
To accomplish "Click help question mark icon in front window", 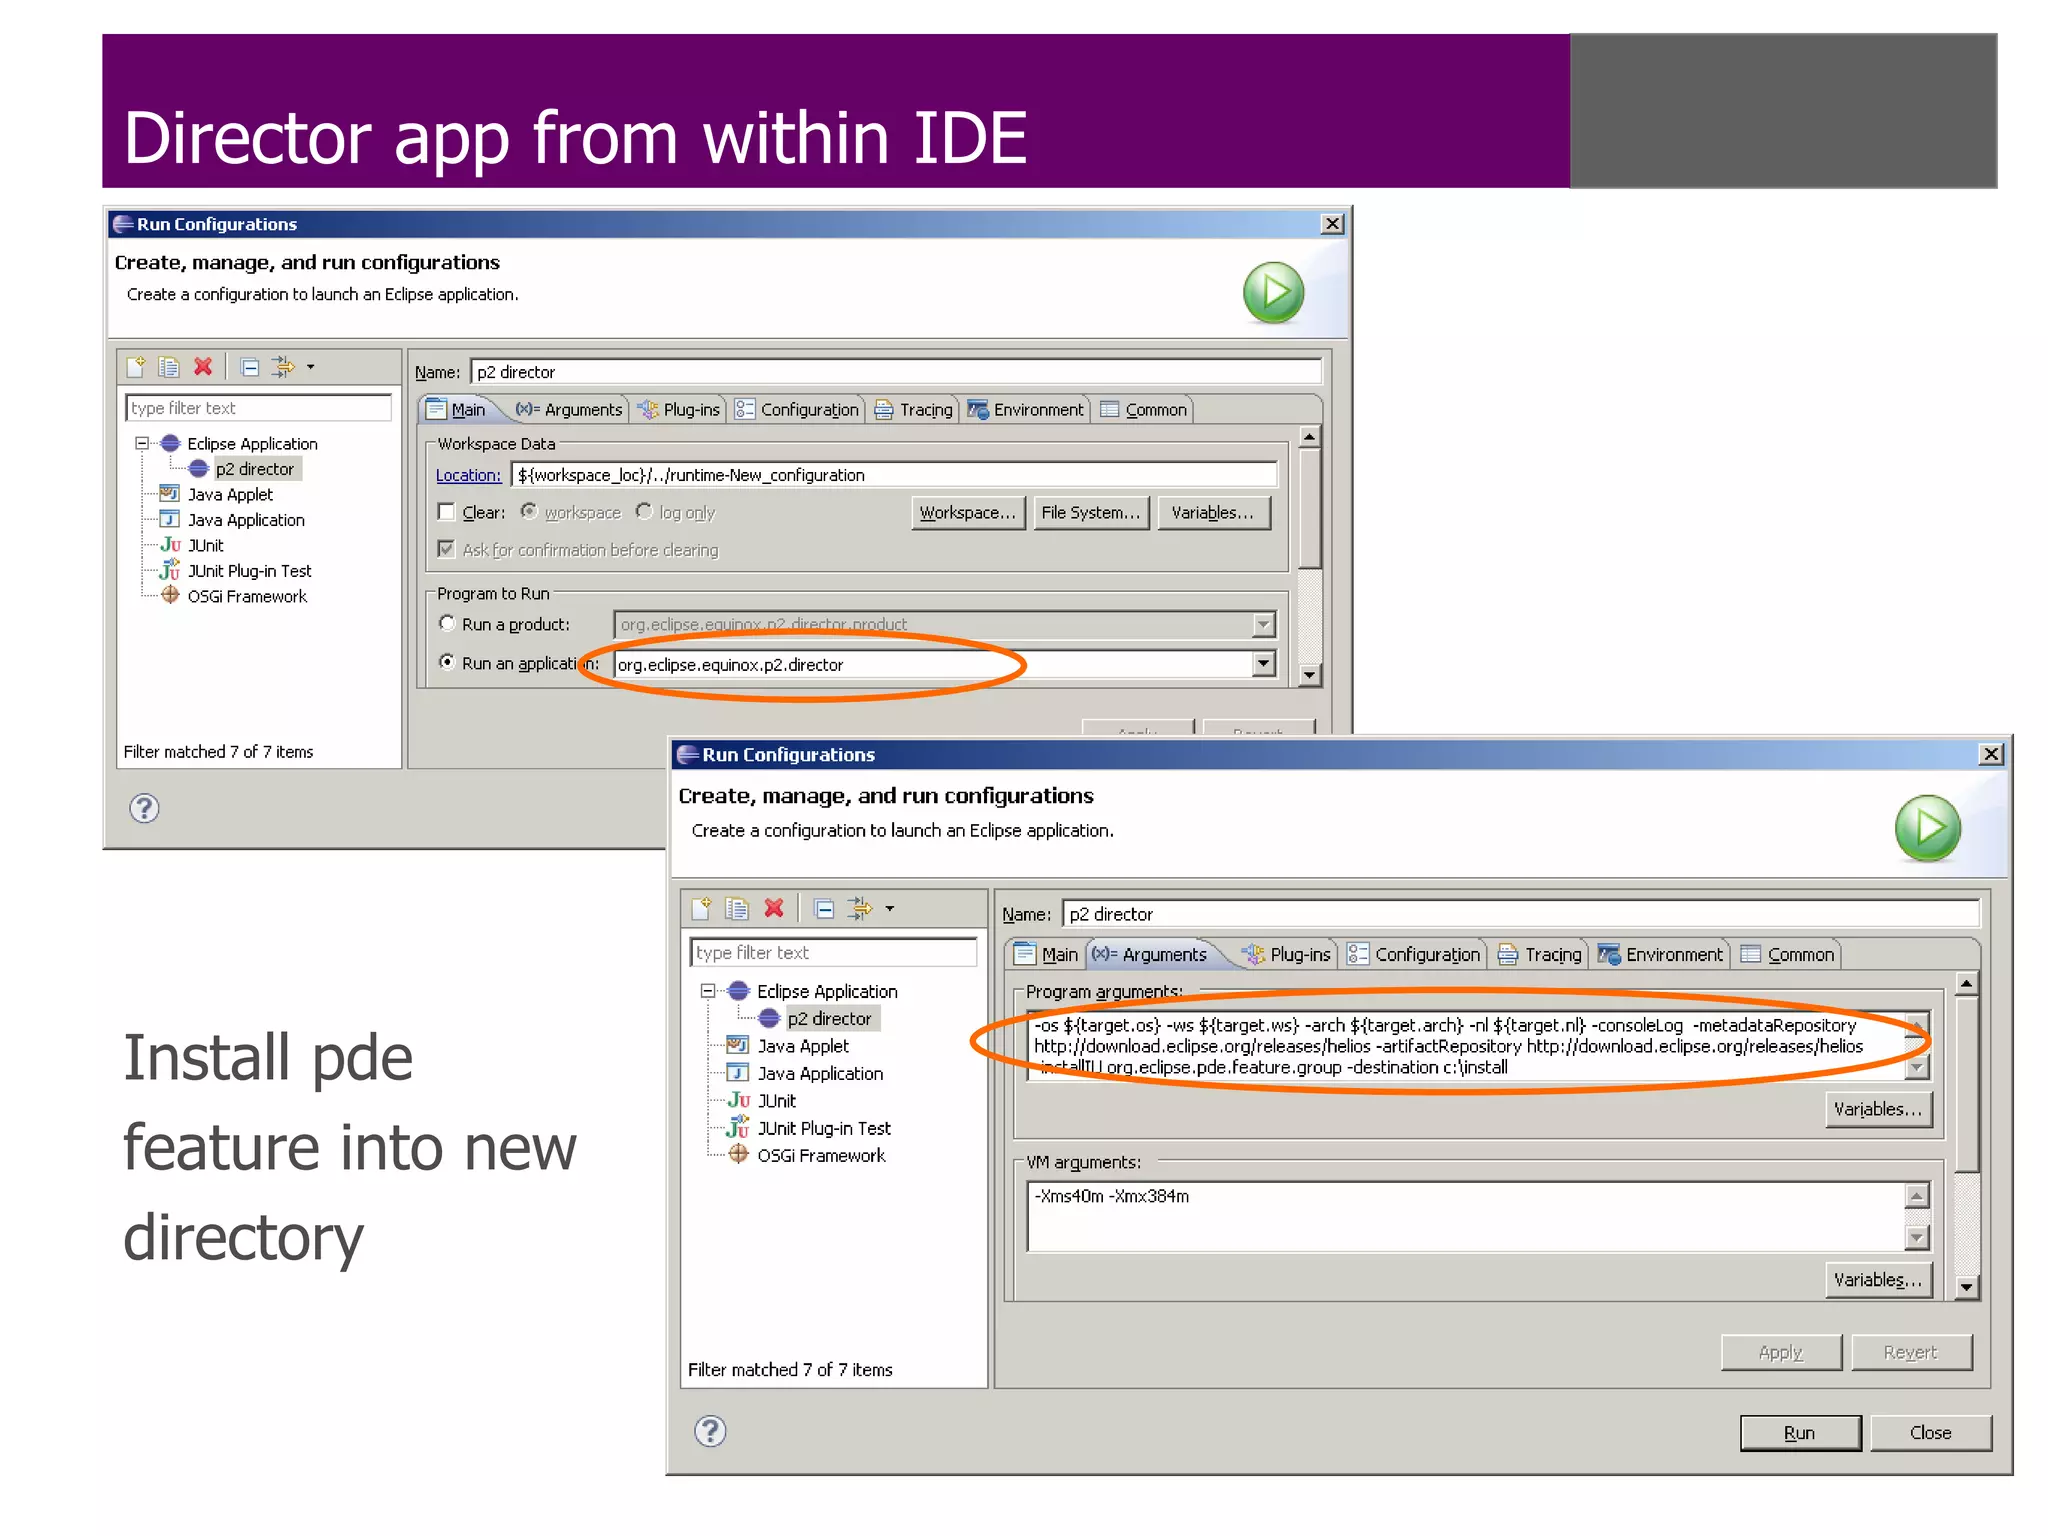I will 710,1431.
